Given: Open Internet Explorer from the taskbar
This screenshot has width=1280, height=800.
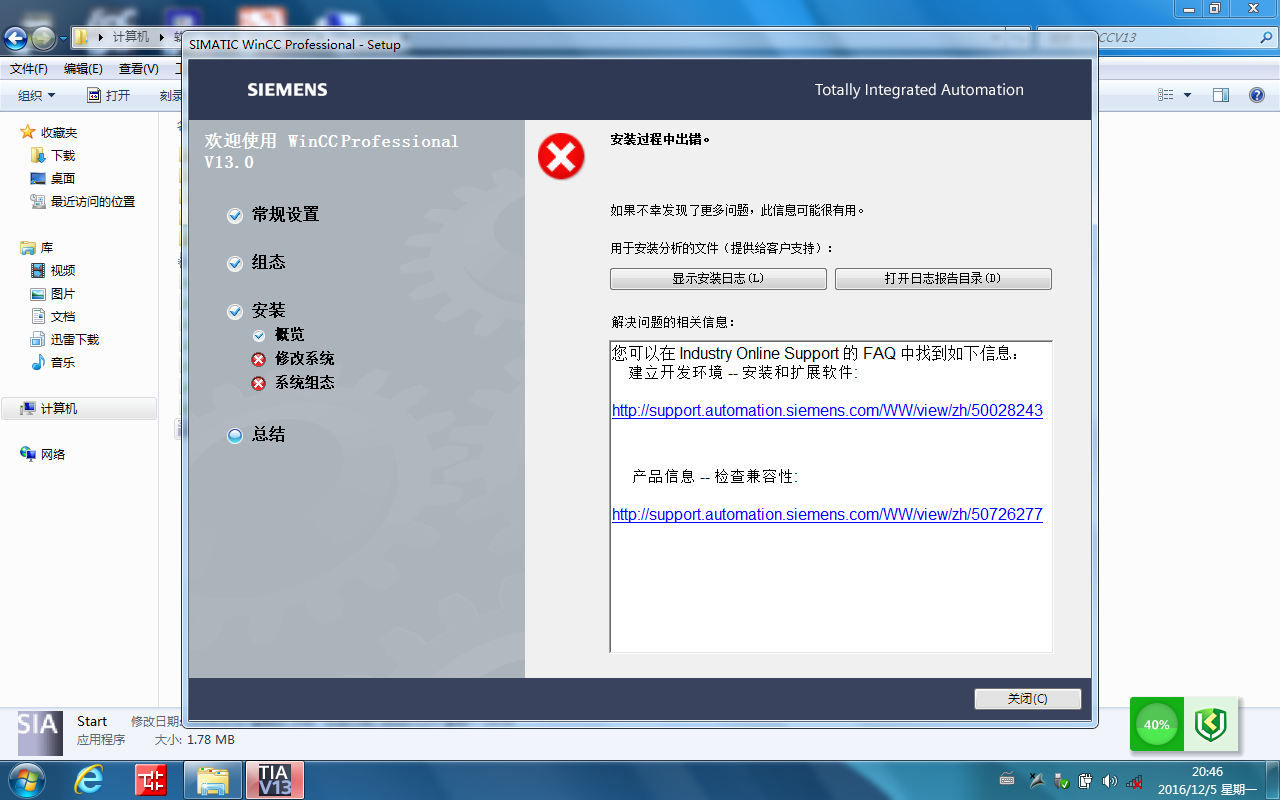Looking at the screenshot, I should pyautogui.click(x=89, y=780).
